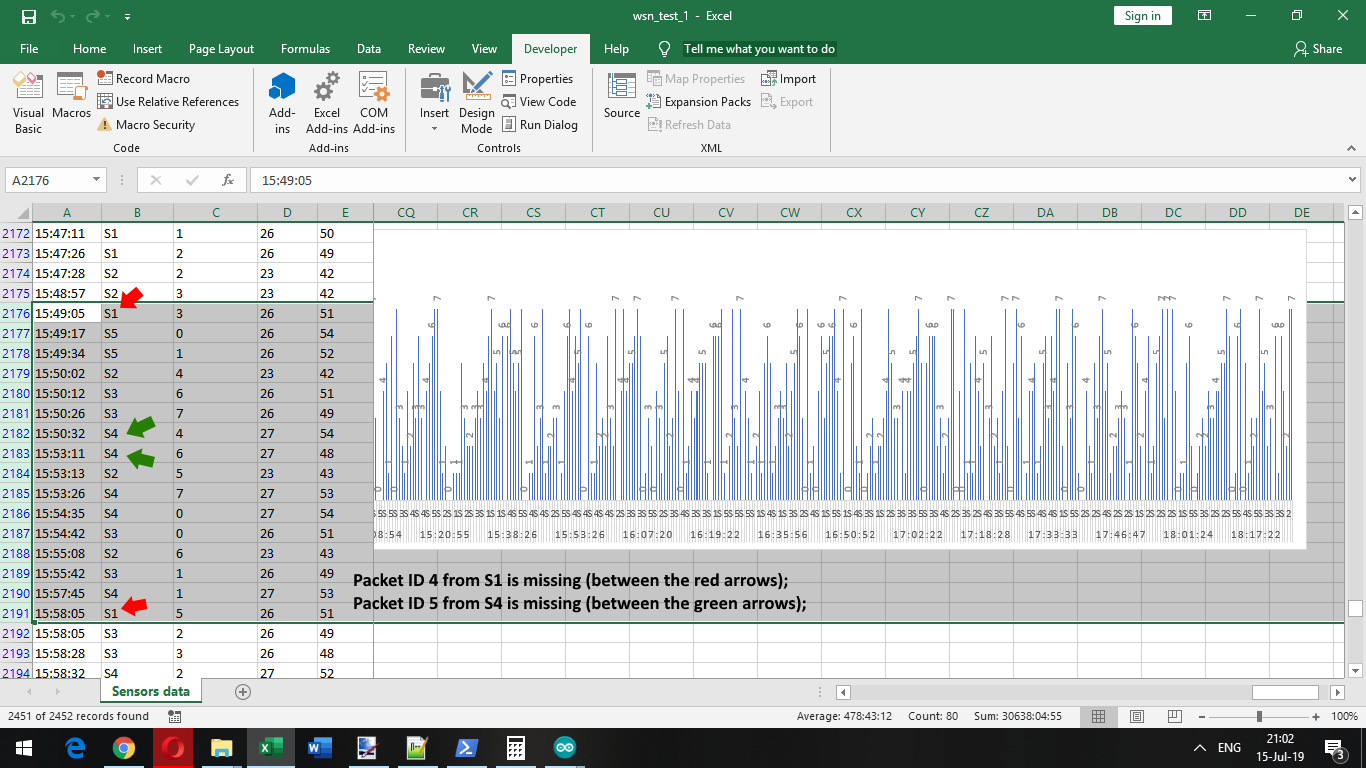Click the Tell me search box
This screenshot has width=1366, height=768.
[759, 49]
